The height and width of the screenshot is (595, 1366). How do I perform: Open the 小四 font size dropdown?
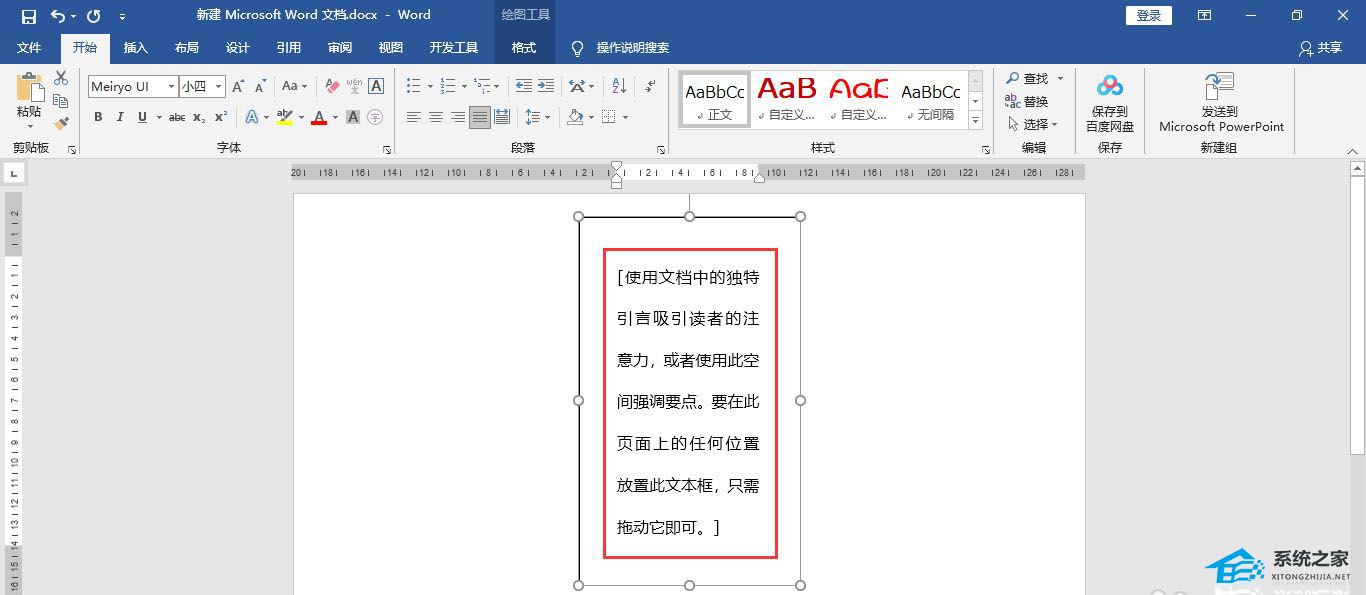(218, 87)
